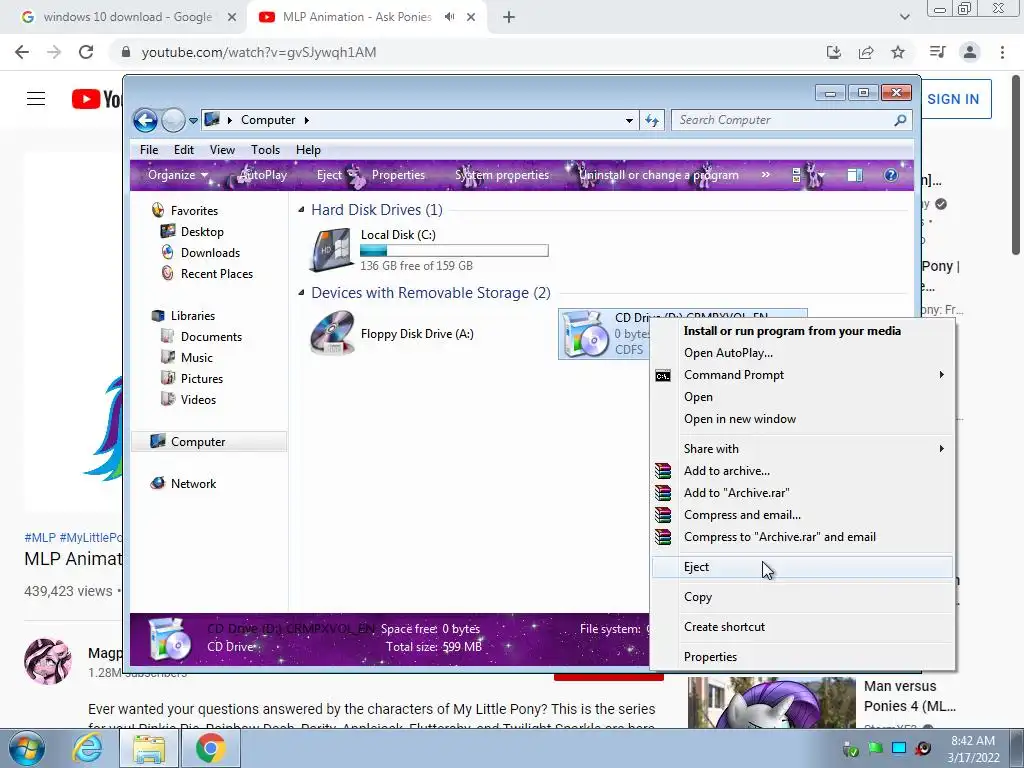Screen dimensions: 1024x768
Task: Open Videos library in navigation pane
Action: pyautogui.click(x=198, y=399)
